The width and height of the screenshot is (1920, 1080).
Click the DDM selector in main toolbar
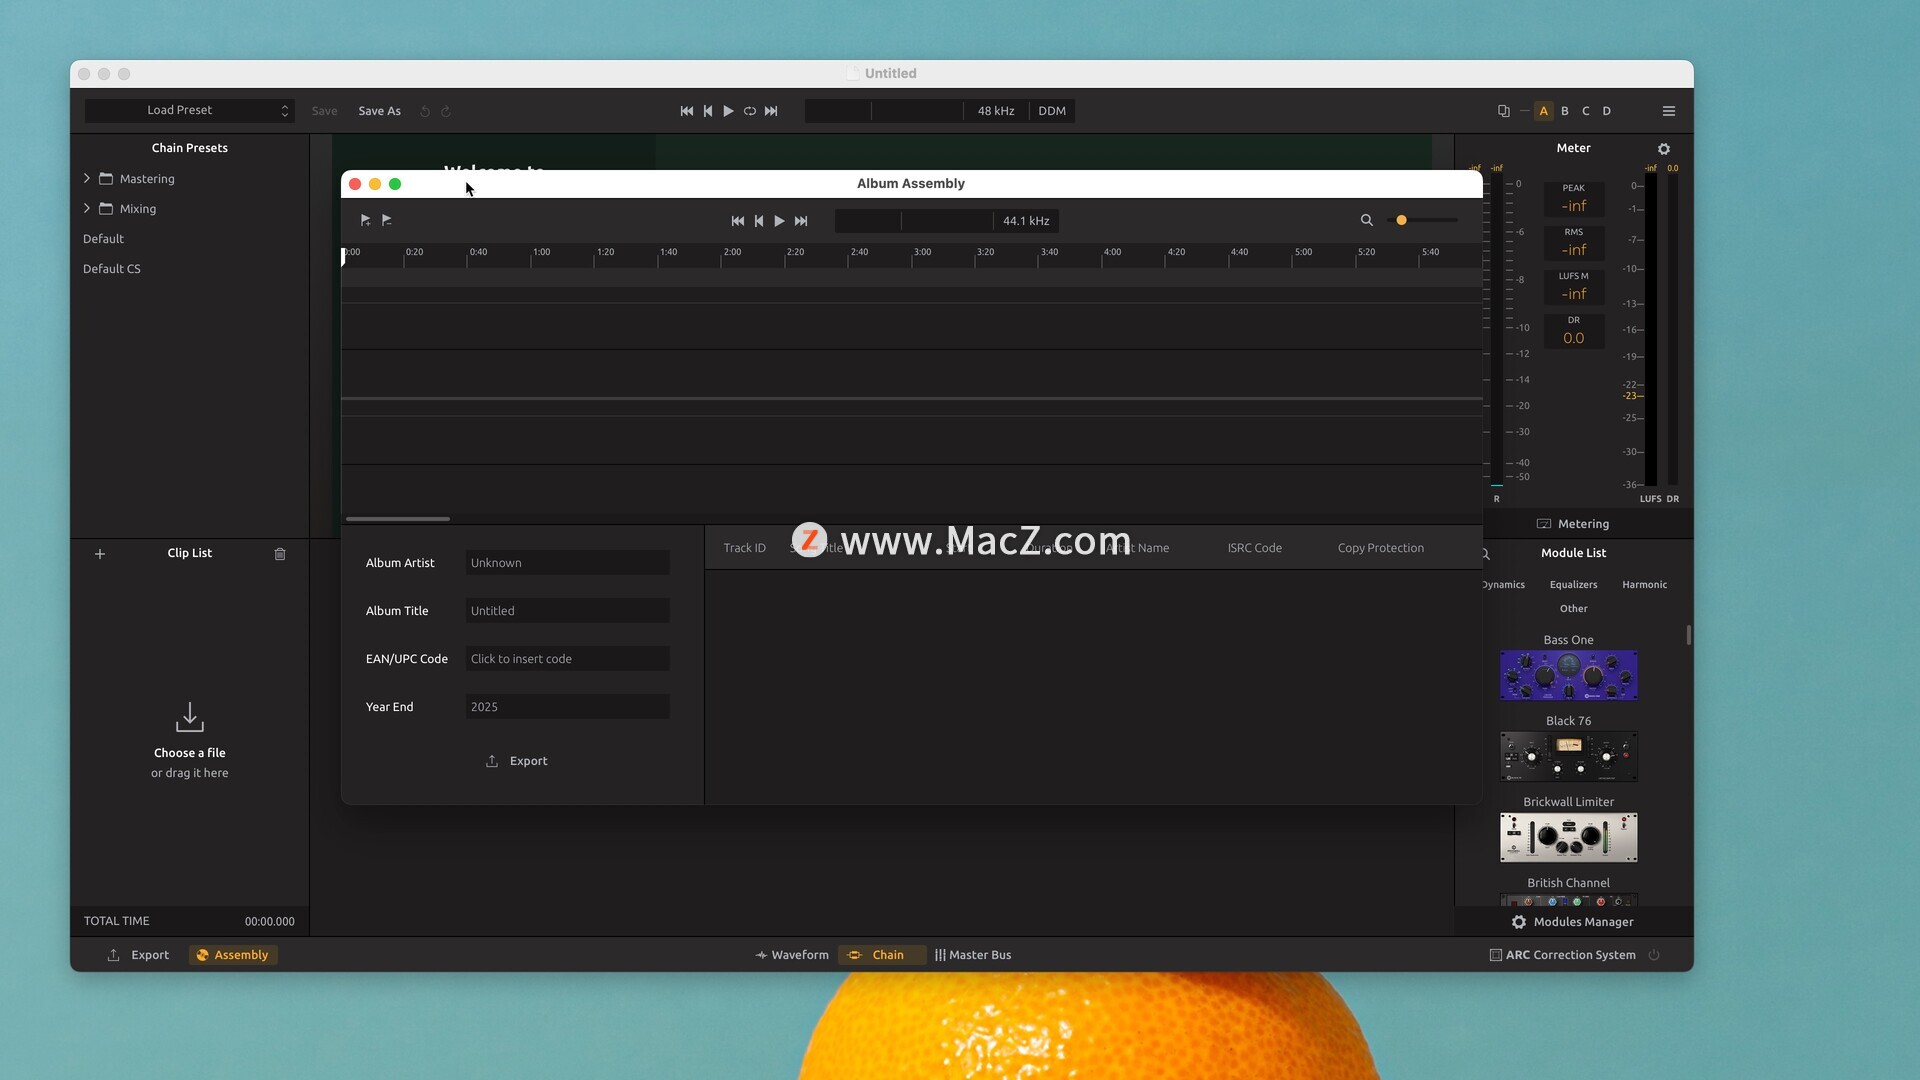click(1052, 111)
